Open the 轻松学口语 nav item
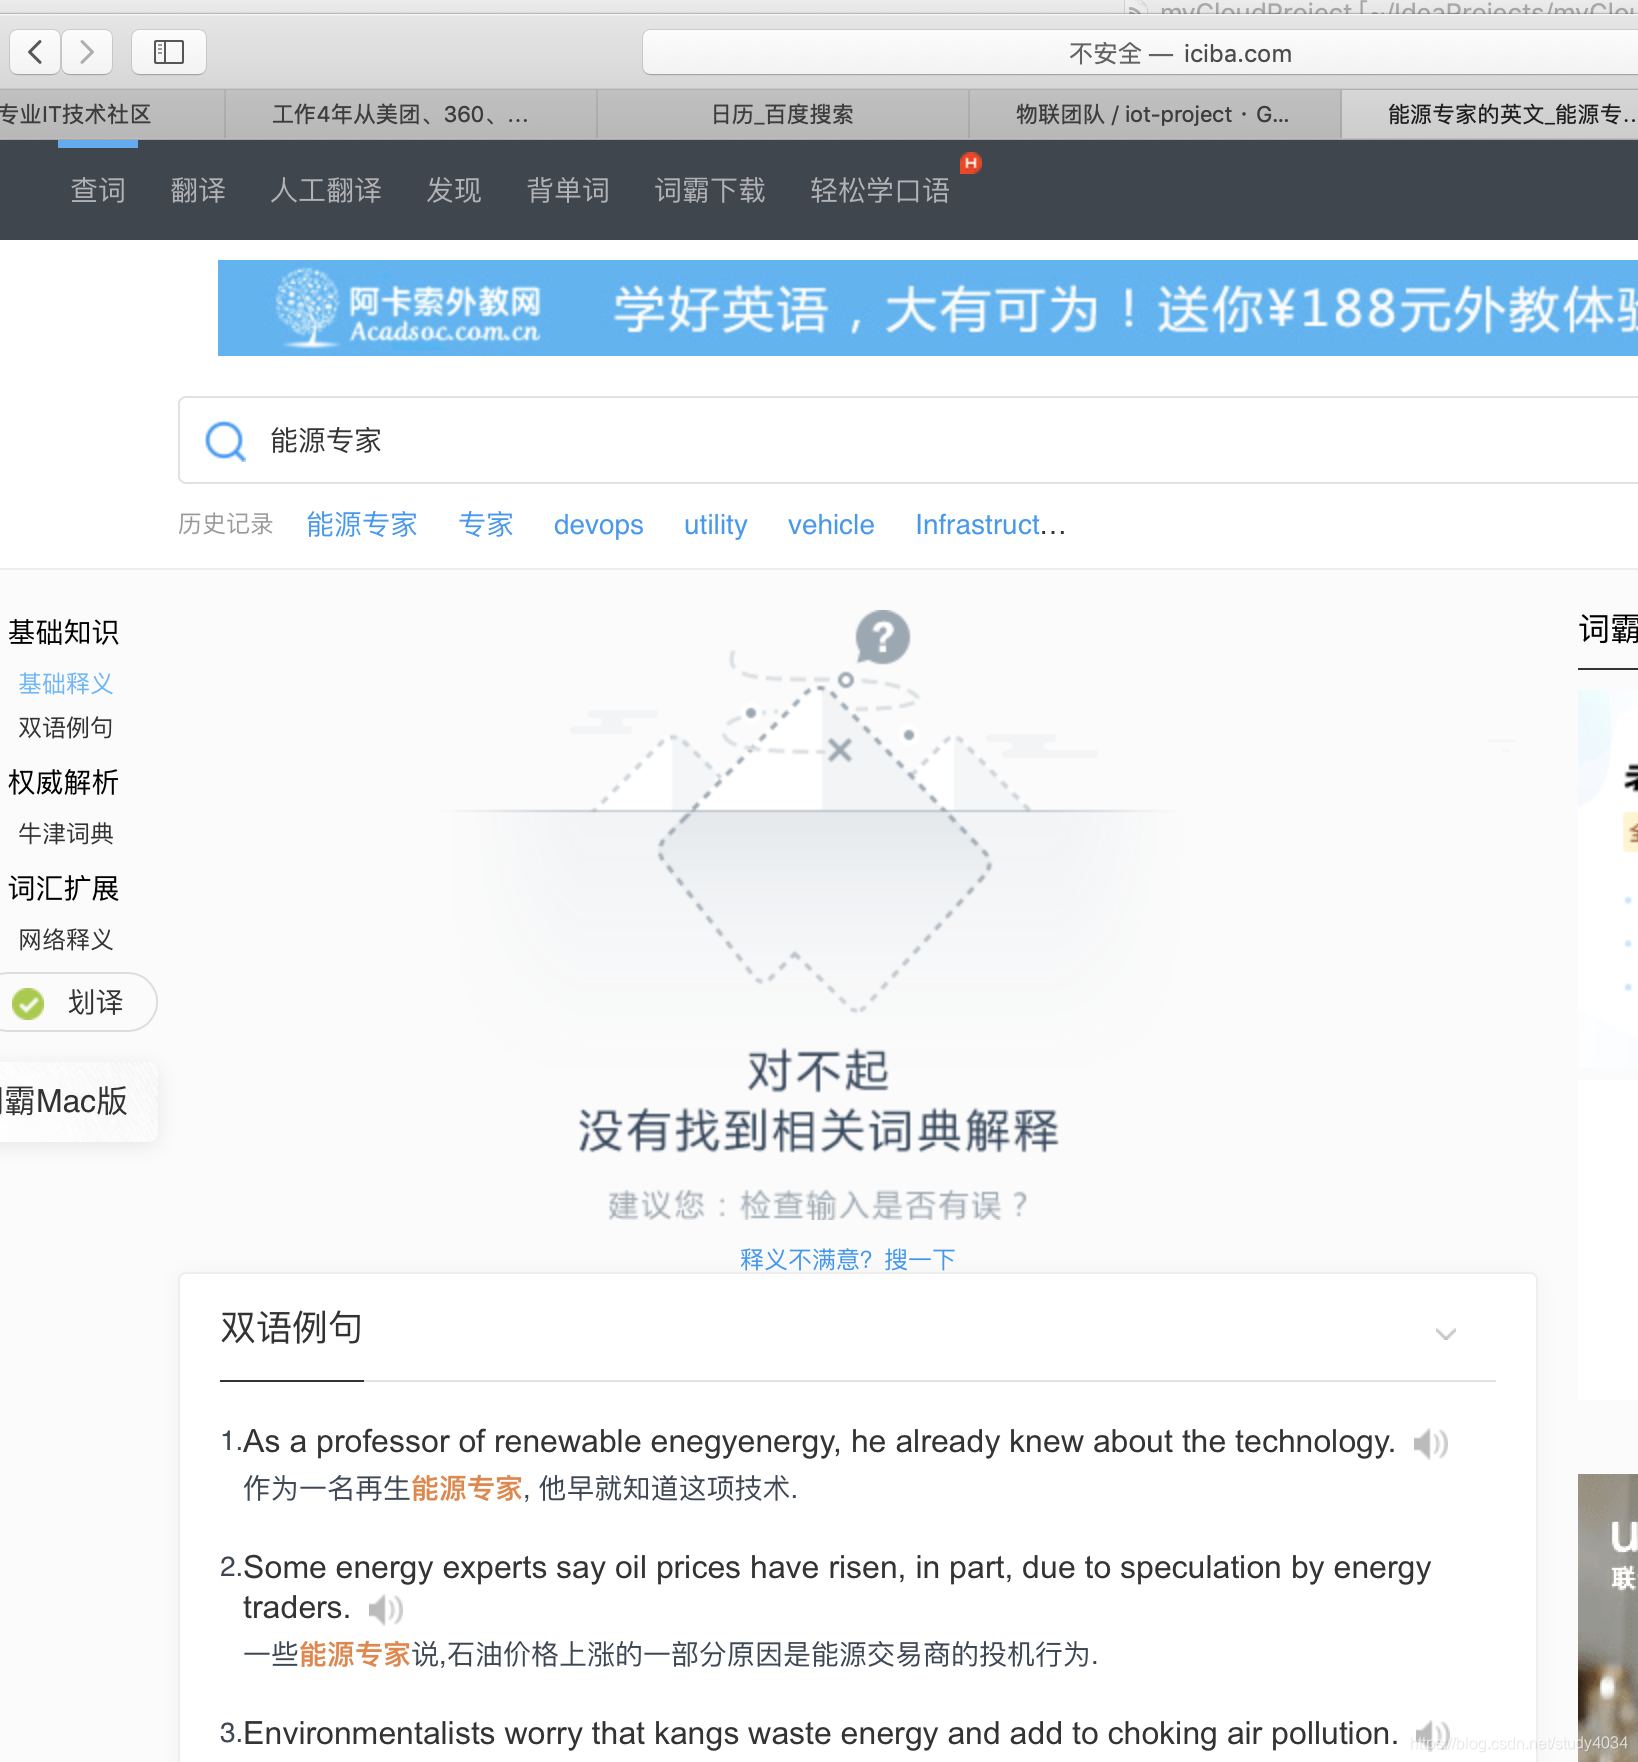The height and width of the screenshot is (1762, 1638). (x=880, y=190)
